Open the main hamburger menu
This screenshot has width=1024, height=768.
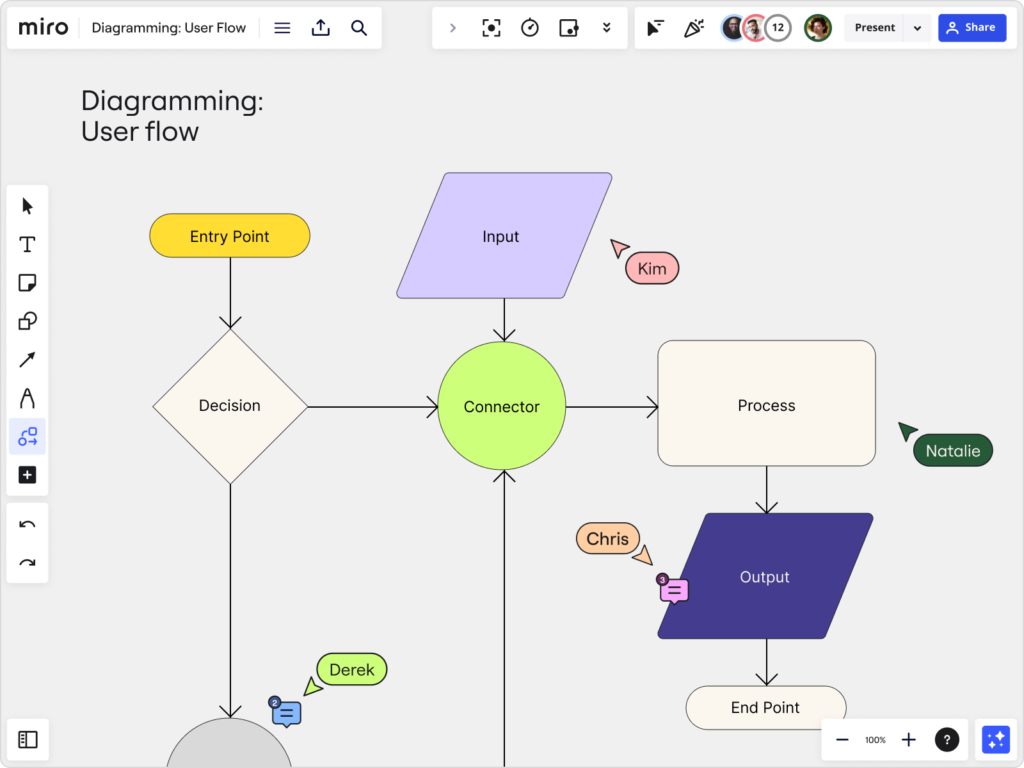(282, 27)
